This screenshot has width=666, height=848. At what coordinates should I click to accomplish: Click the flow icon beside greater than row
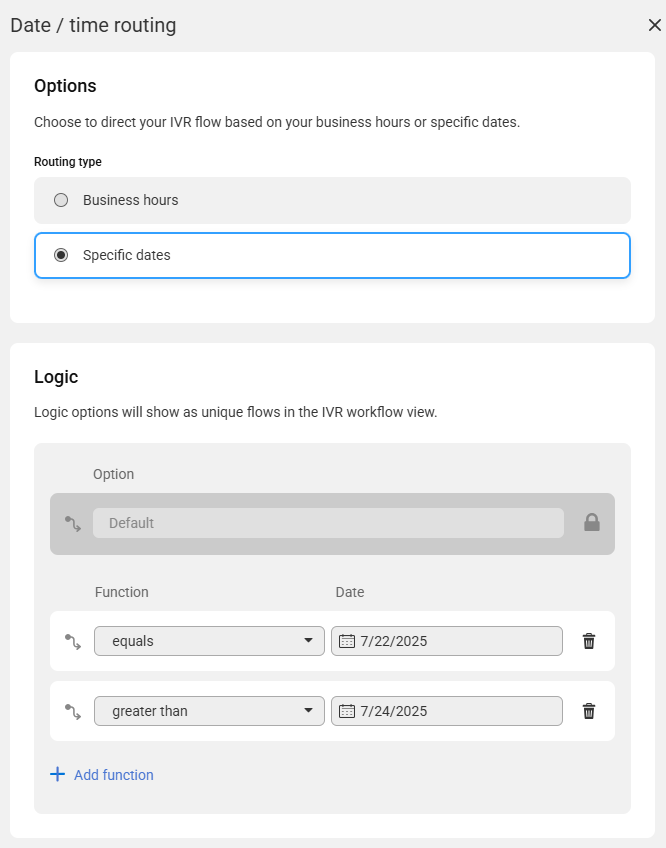(73, 712)
